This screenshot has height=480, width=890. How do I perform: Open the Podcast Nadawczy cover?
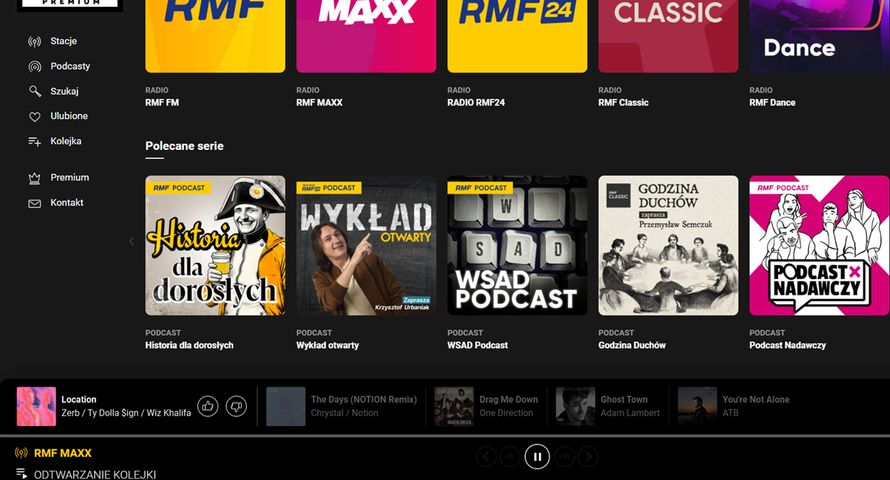point(819,245)
